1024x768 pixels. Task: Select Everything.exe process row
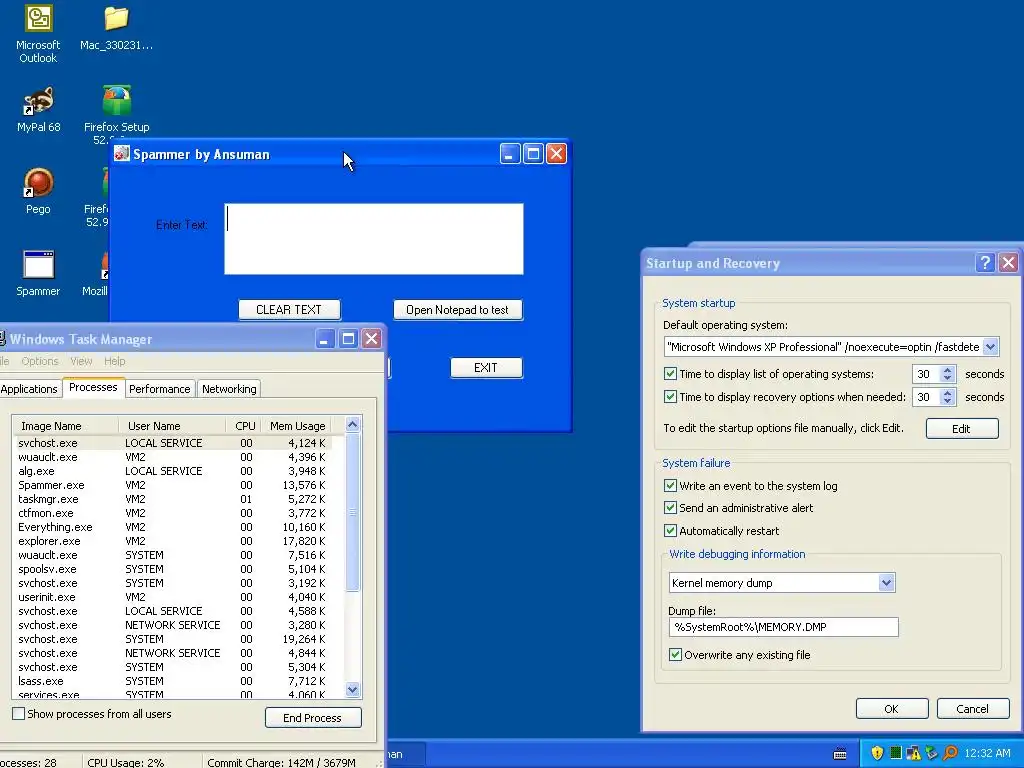tap(172, 527)
